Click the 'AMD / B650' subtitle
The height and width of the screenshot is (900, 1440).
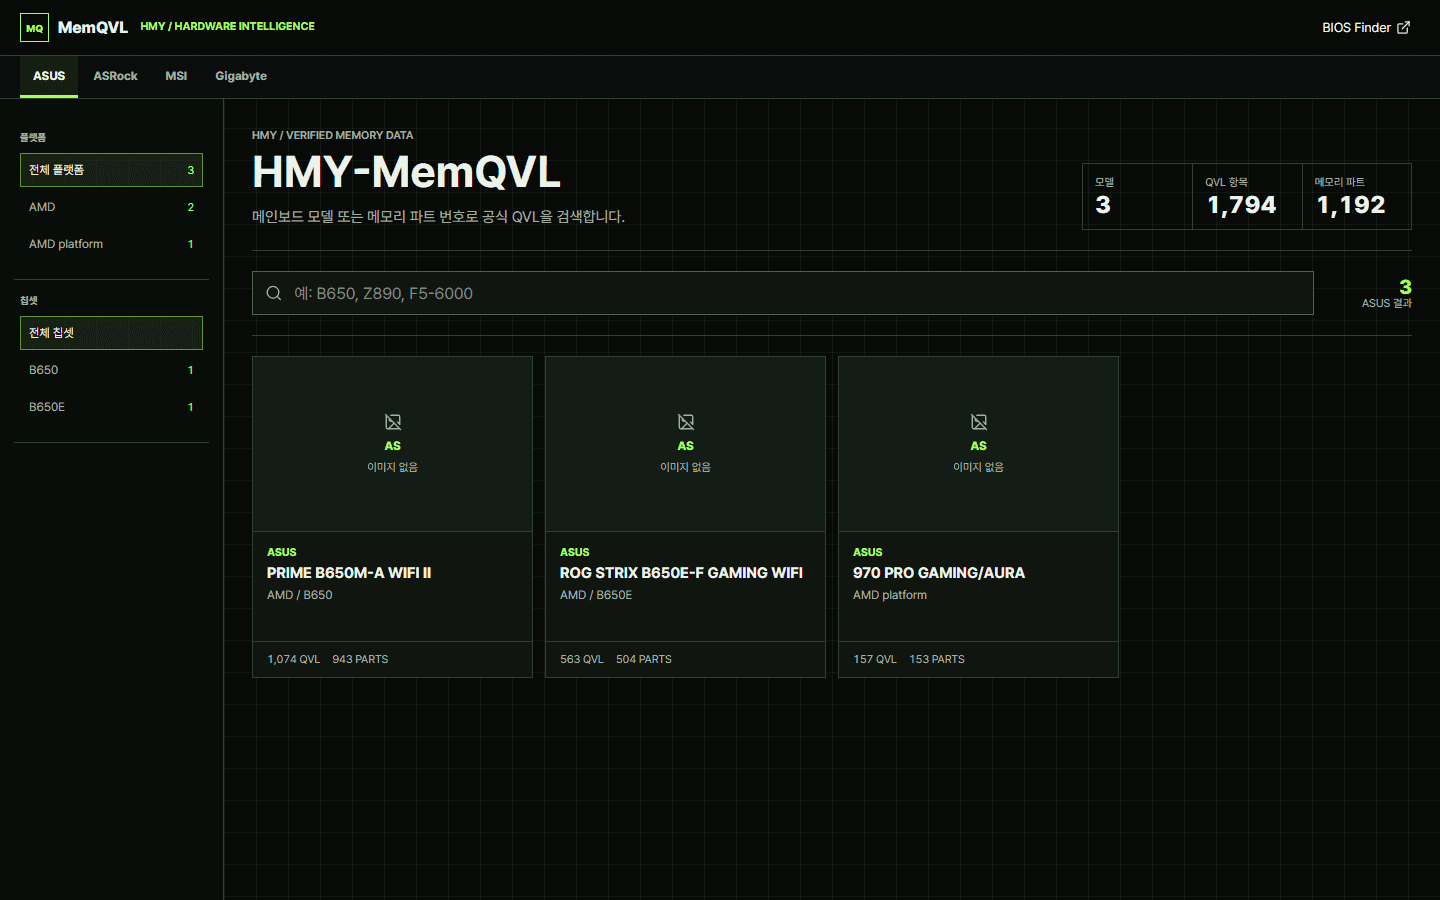300,595
